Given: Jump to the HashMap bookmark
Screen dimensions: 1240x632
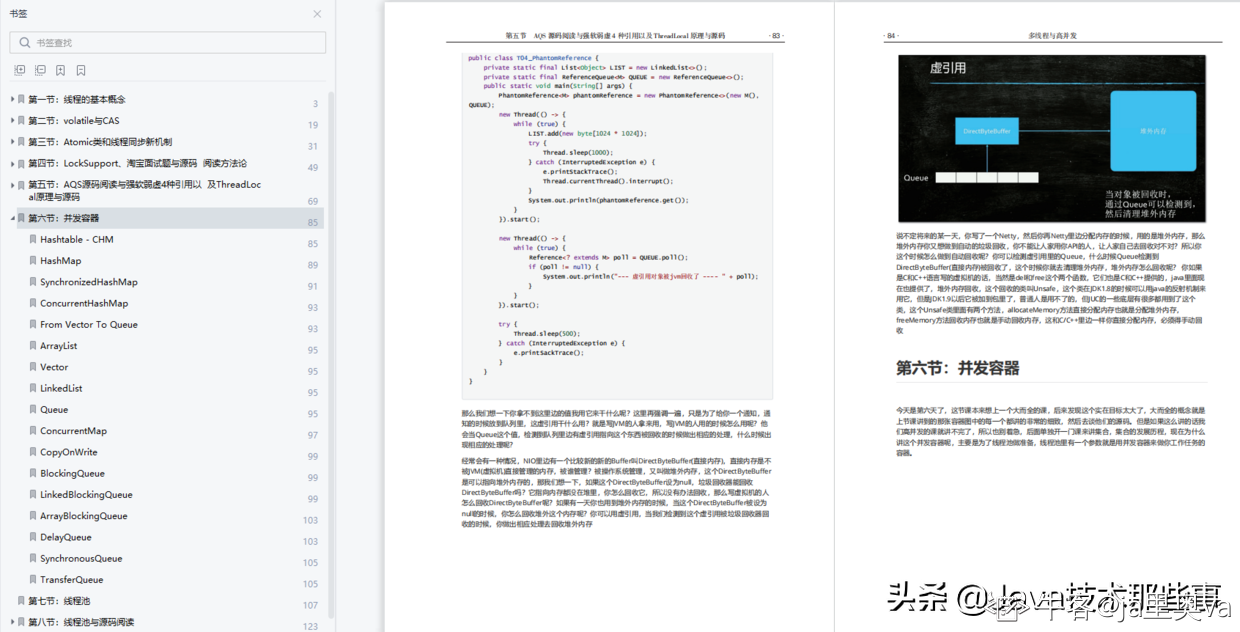Looking at the screenshot, I should point(61,261).
